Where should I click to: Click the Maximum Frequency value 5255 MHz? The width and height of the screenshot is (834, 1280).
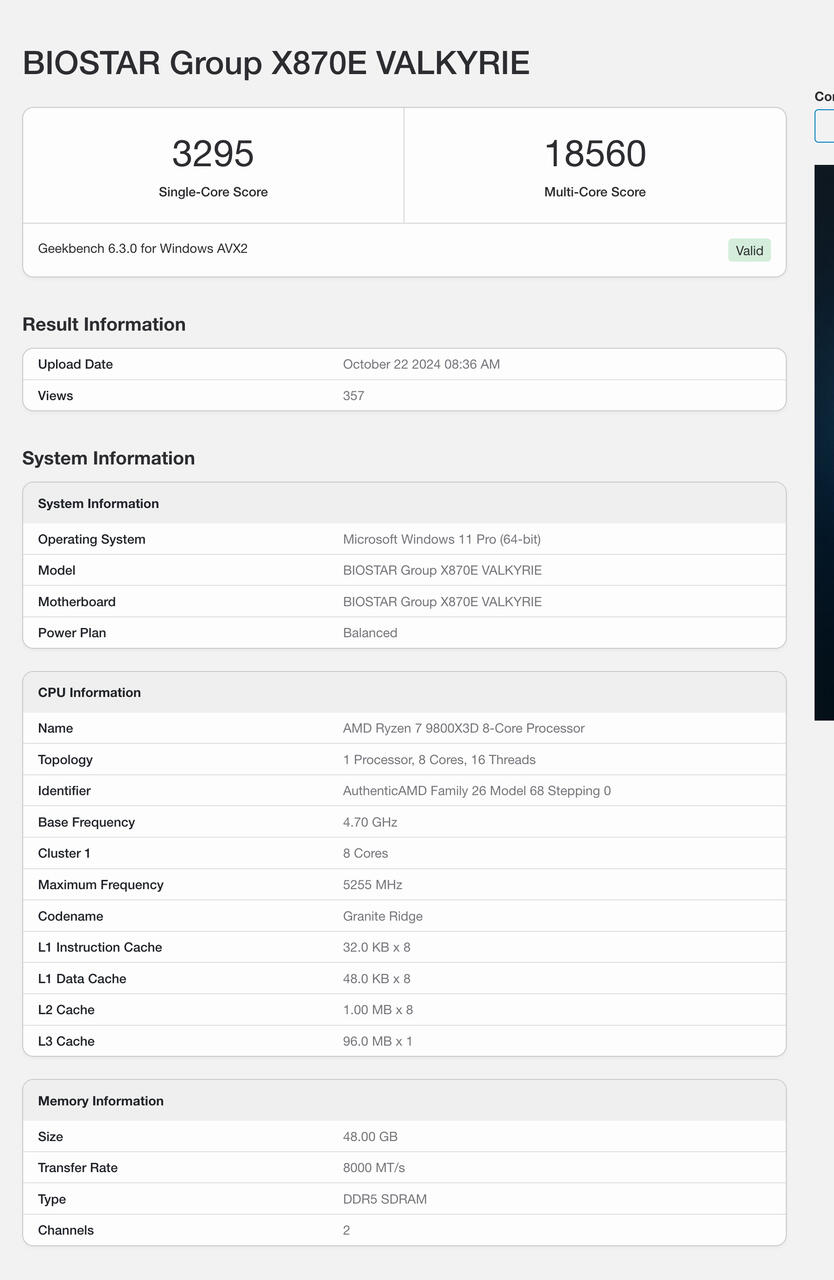[372, 885]
